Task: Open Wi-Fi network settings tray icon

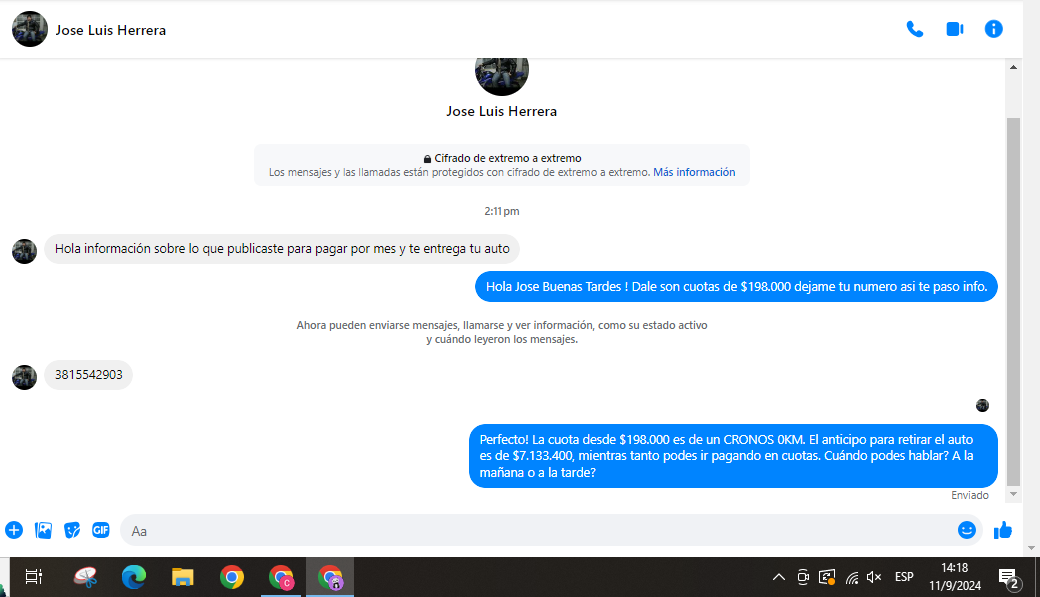Action: point(852,578)
